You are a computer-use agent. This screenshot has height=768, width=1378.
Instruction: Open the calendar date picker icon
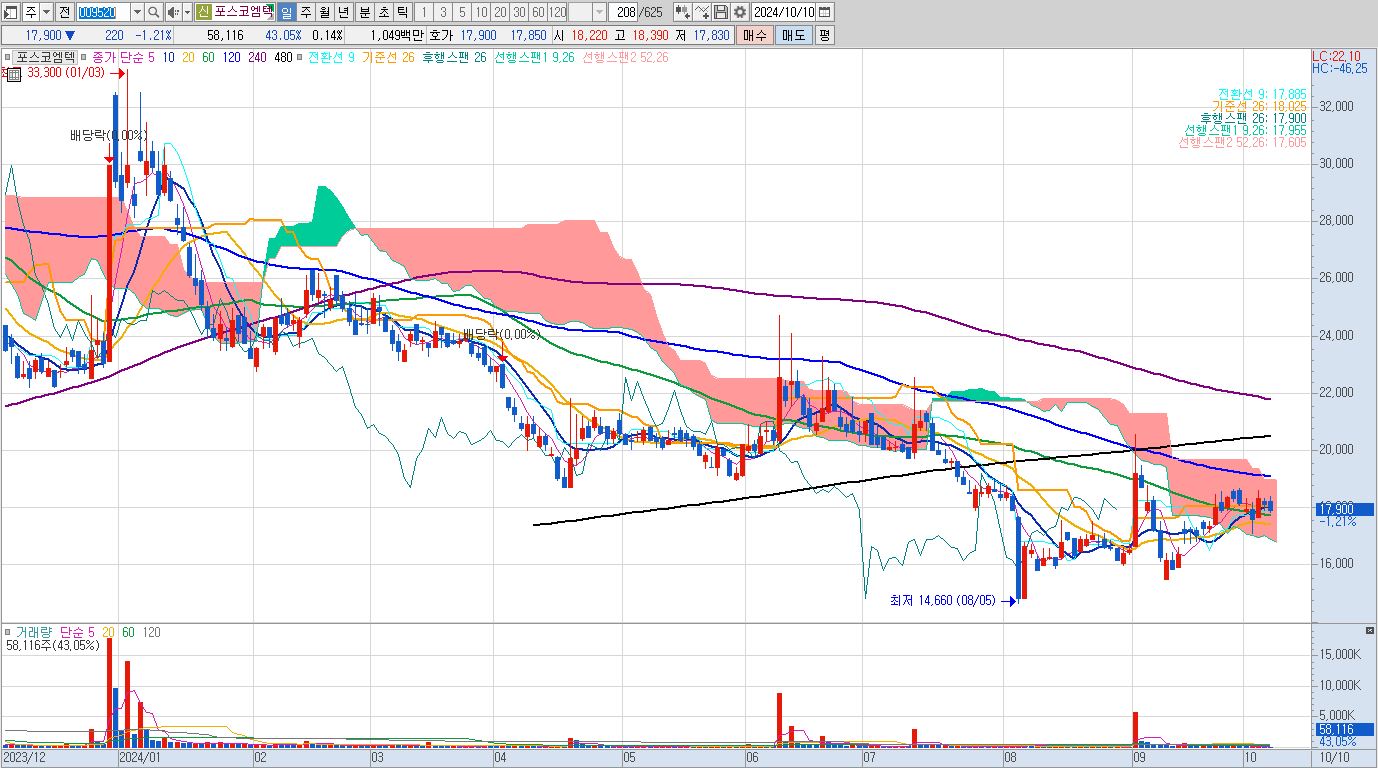click(x=824, y=12)
